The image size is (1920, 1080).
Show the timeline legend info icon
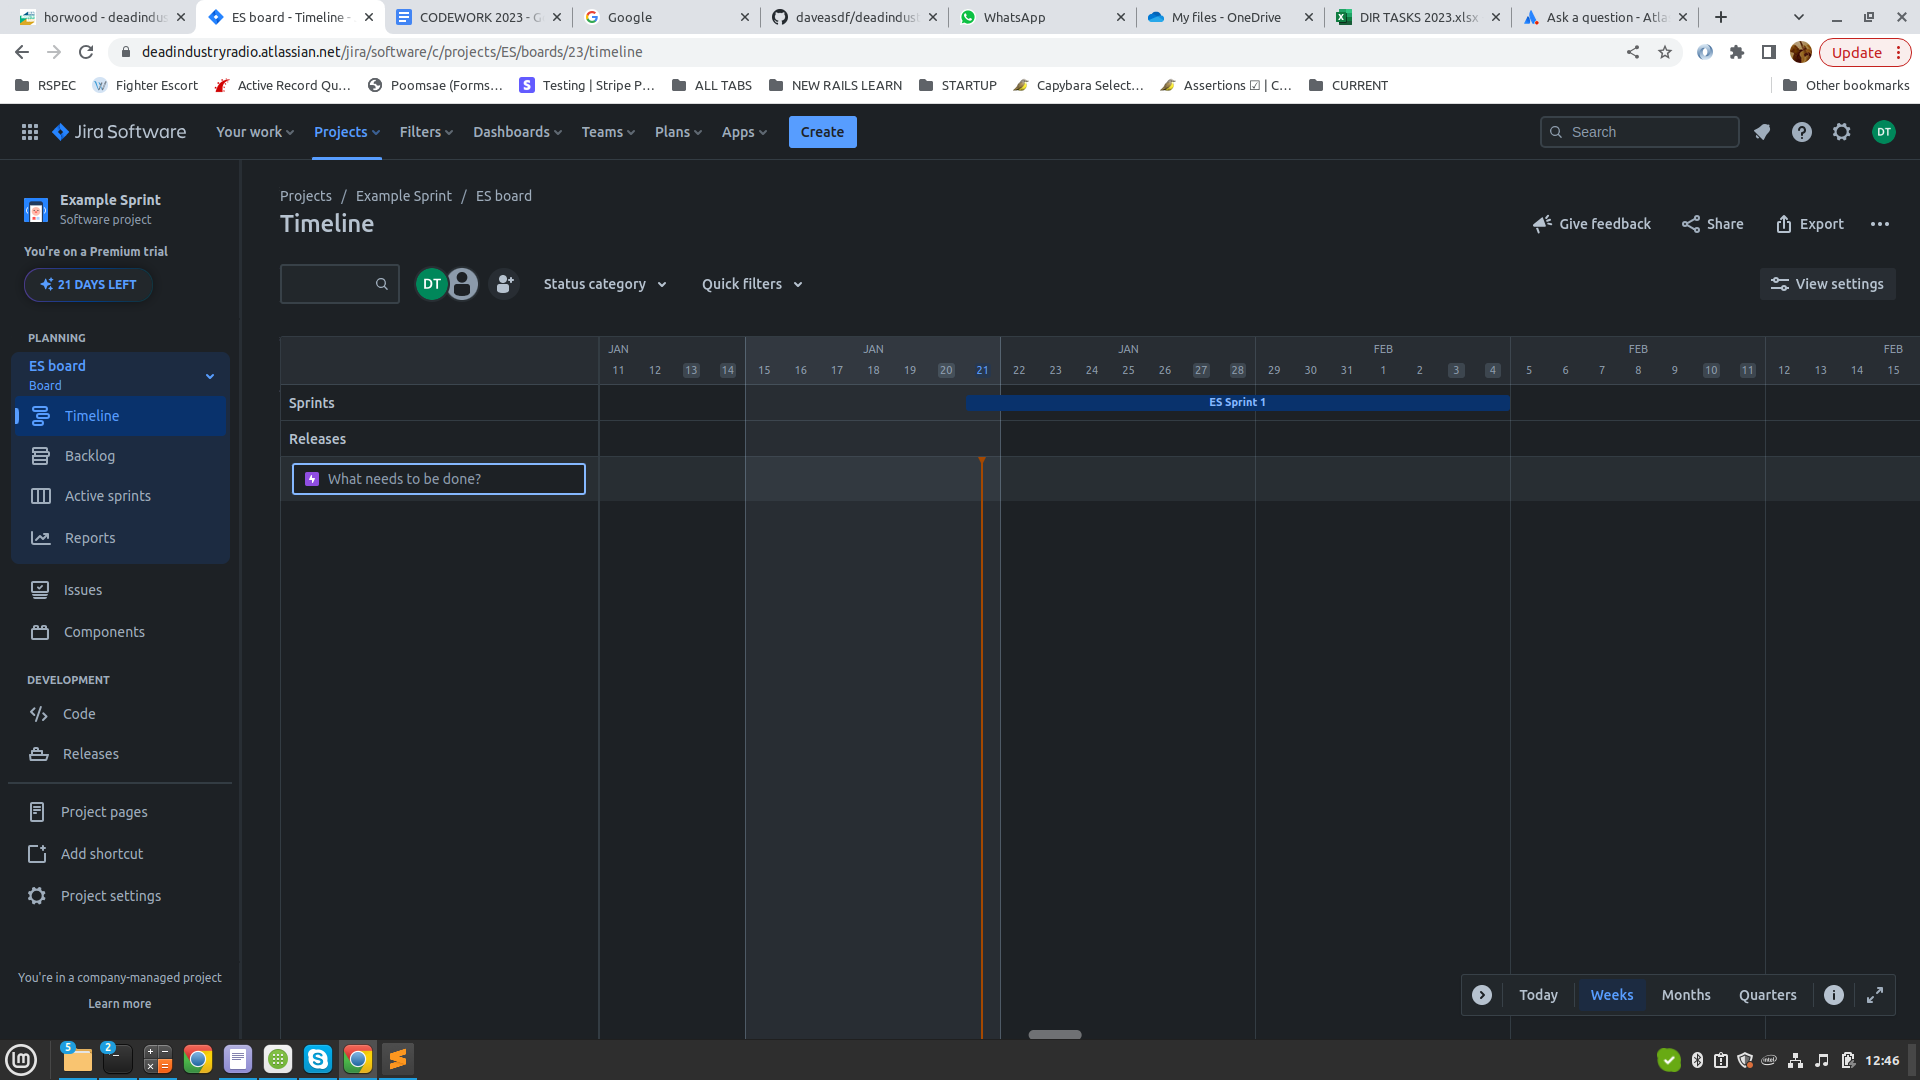pos(1834,995)
